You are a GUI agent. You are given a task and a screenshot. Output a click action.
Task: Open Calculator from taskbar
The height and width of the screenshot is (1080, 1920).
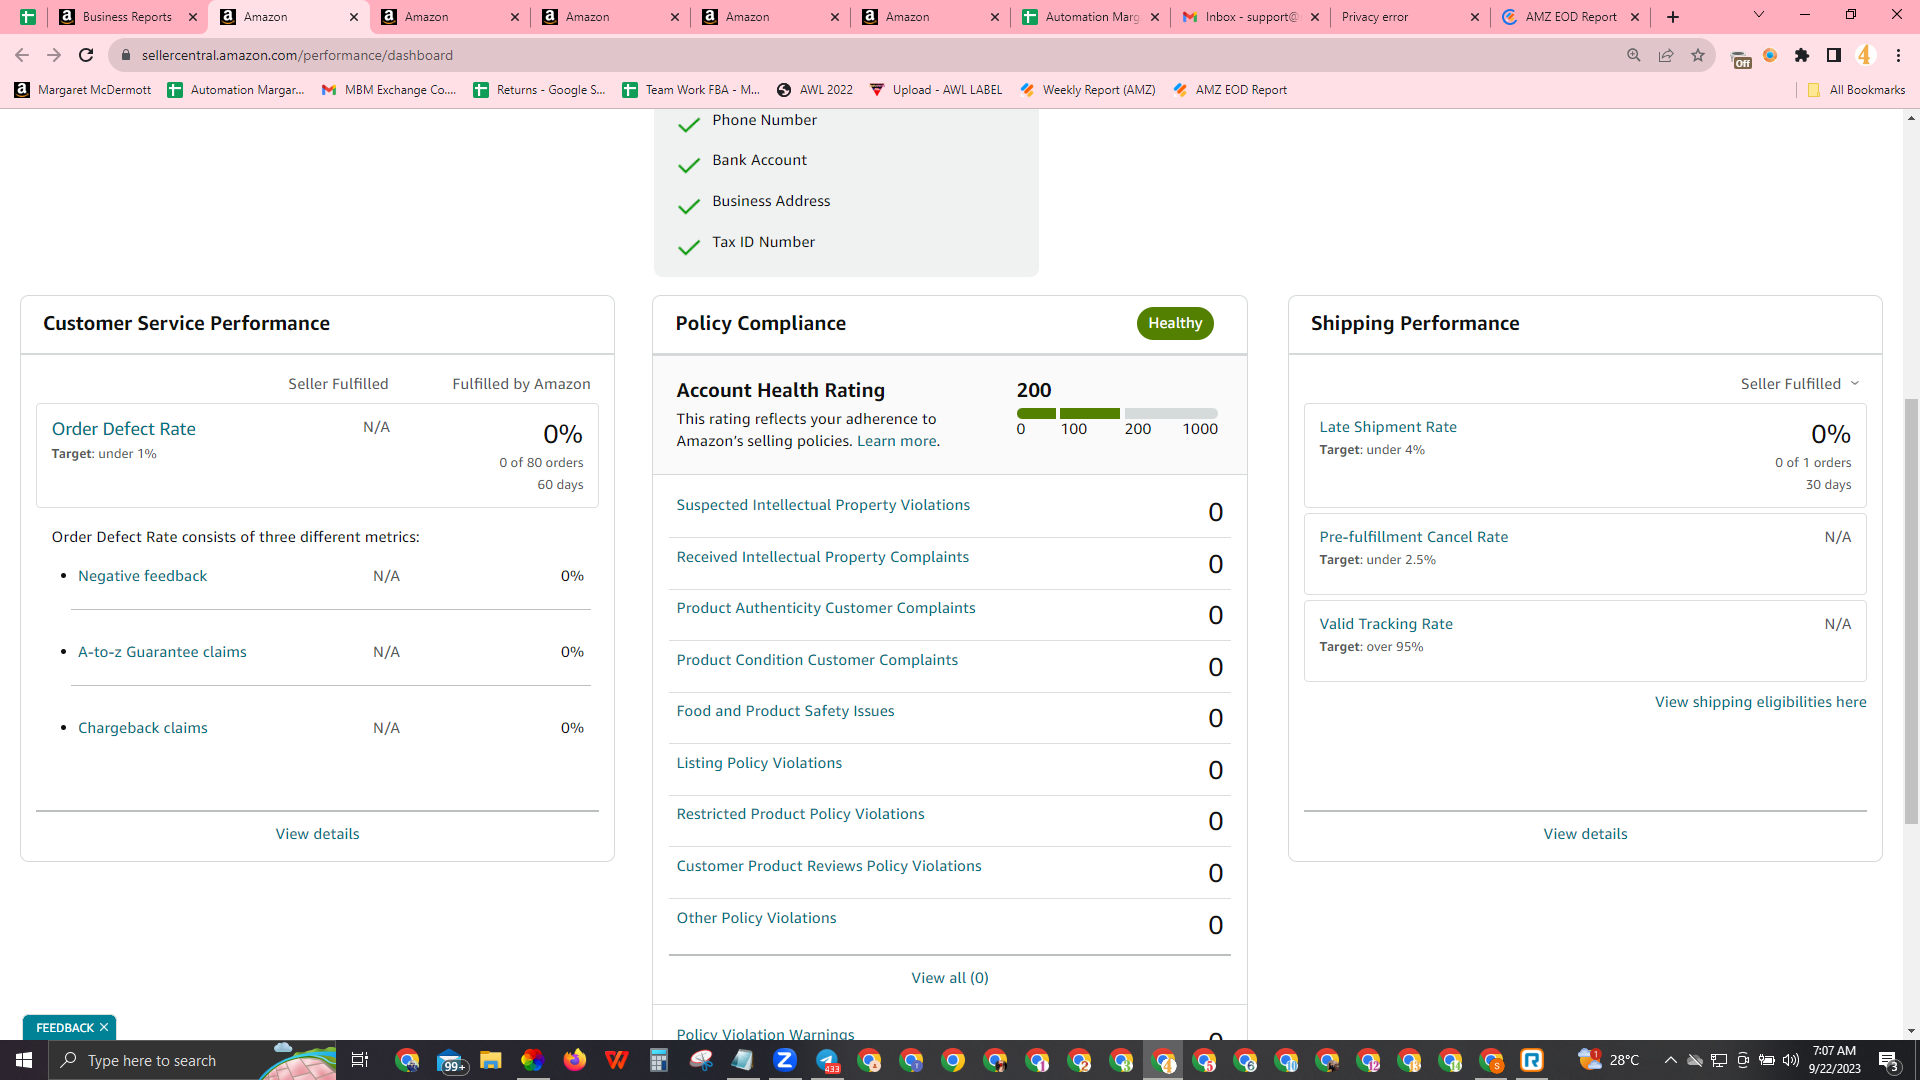coord(658,1060)
